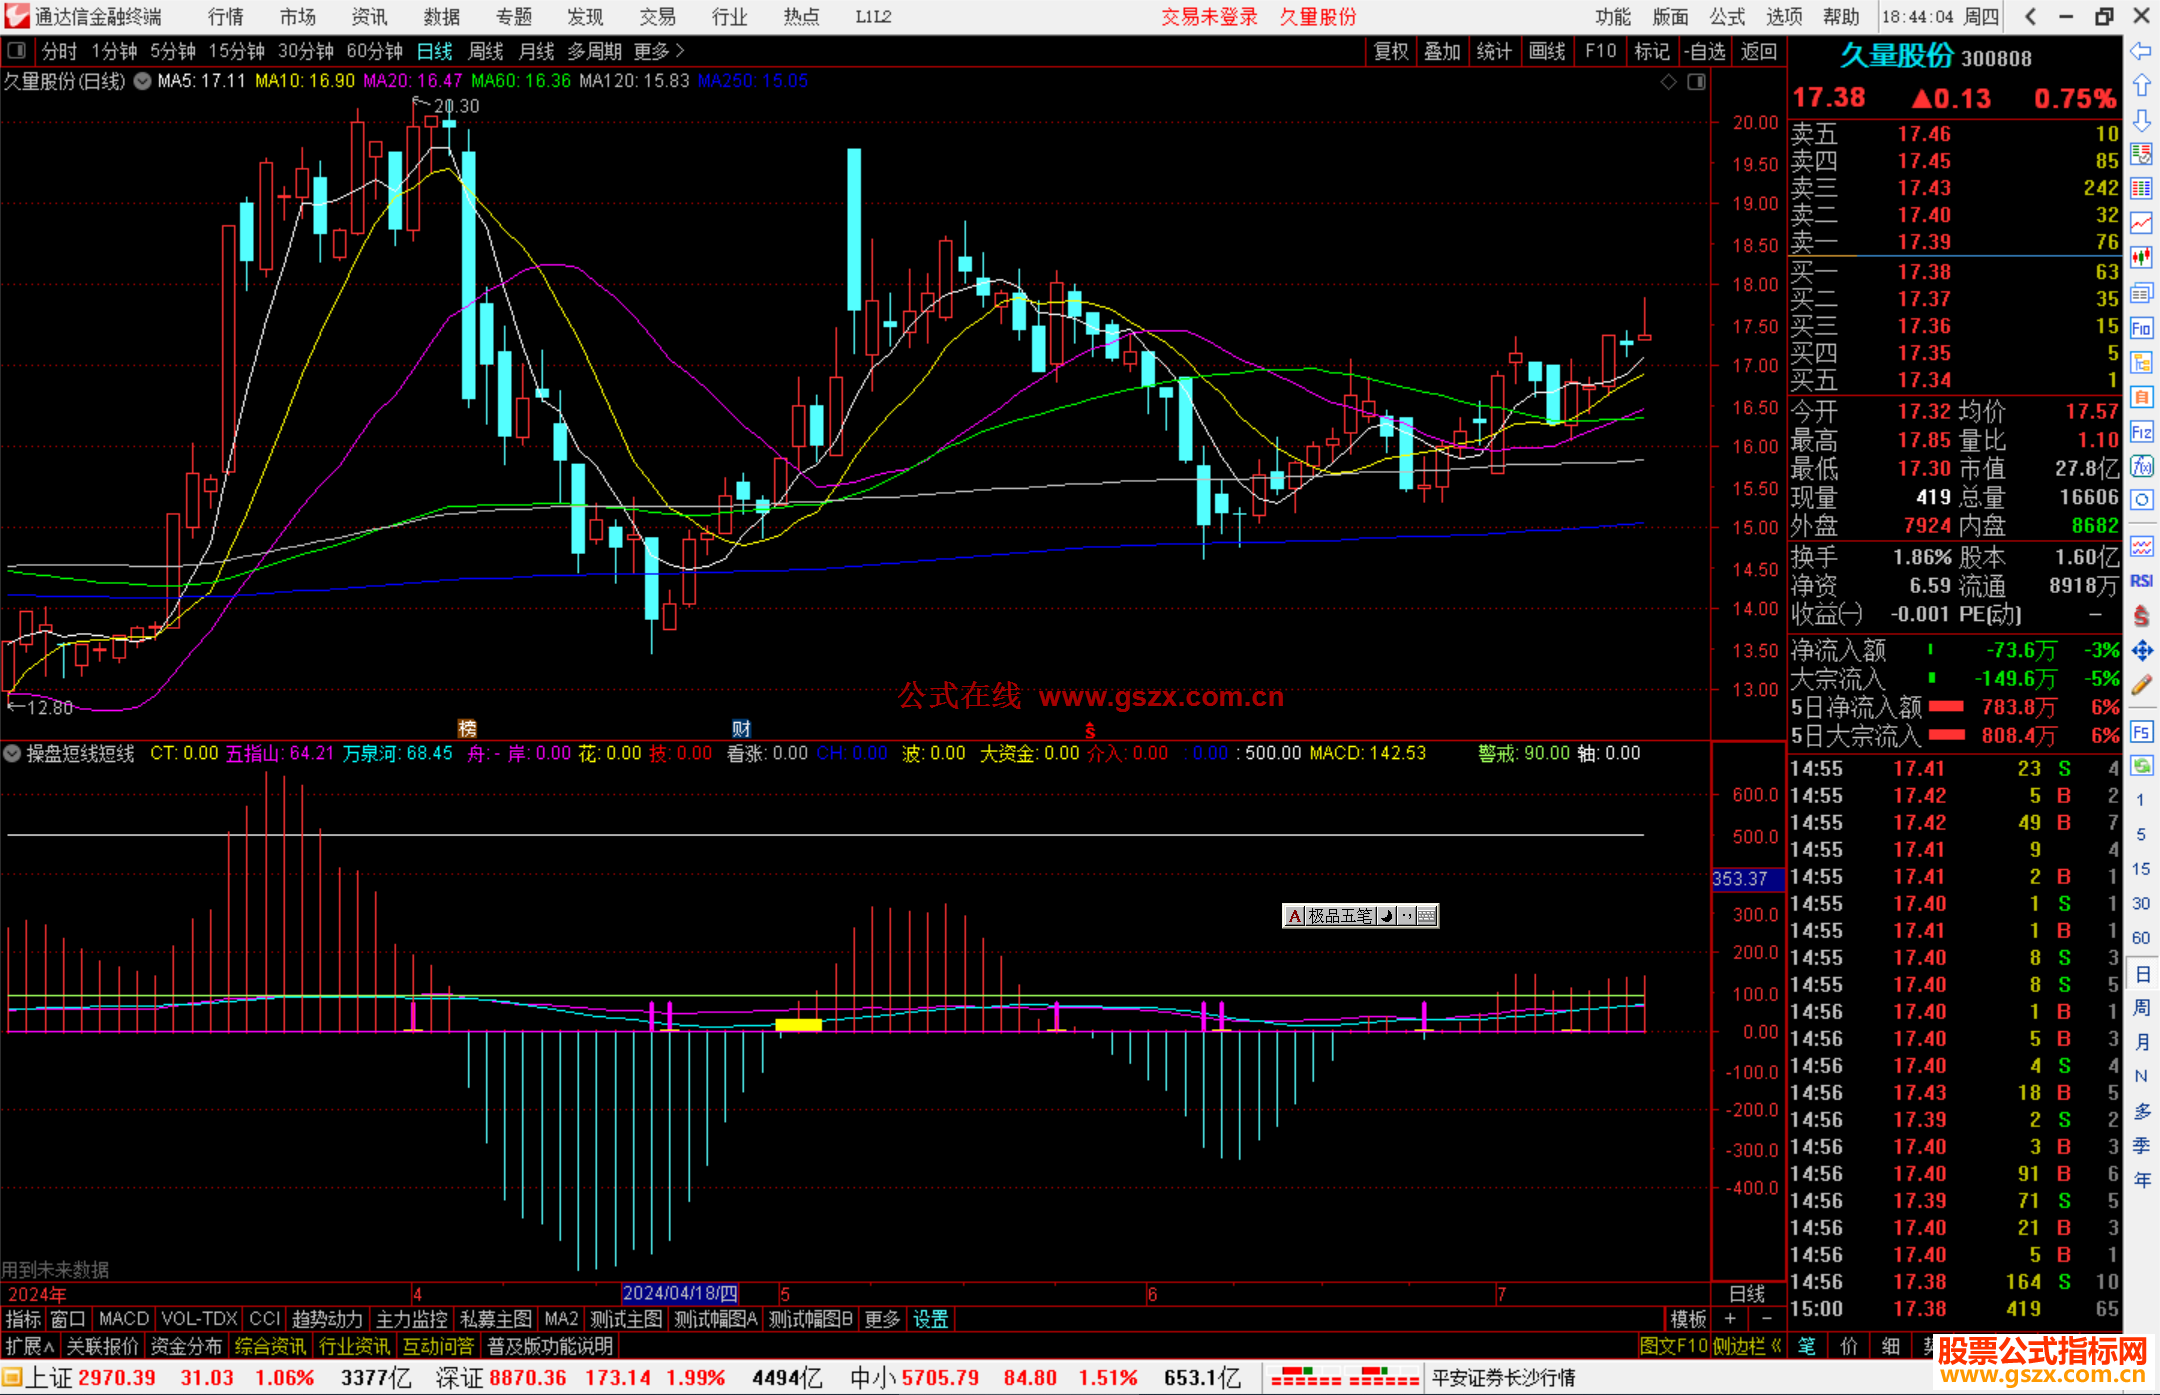Viewport: 2160px width, 1395px height.
Task: Click the RSI indicator sidebar icon
Action: pyautogui.click(x=2141, y=581)
